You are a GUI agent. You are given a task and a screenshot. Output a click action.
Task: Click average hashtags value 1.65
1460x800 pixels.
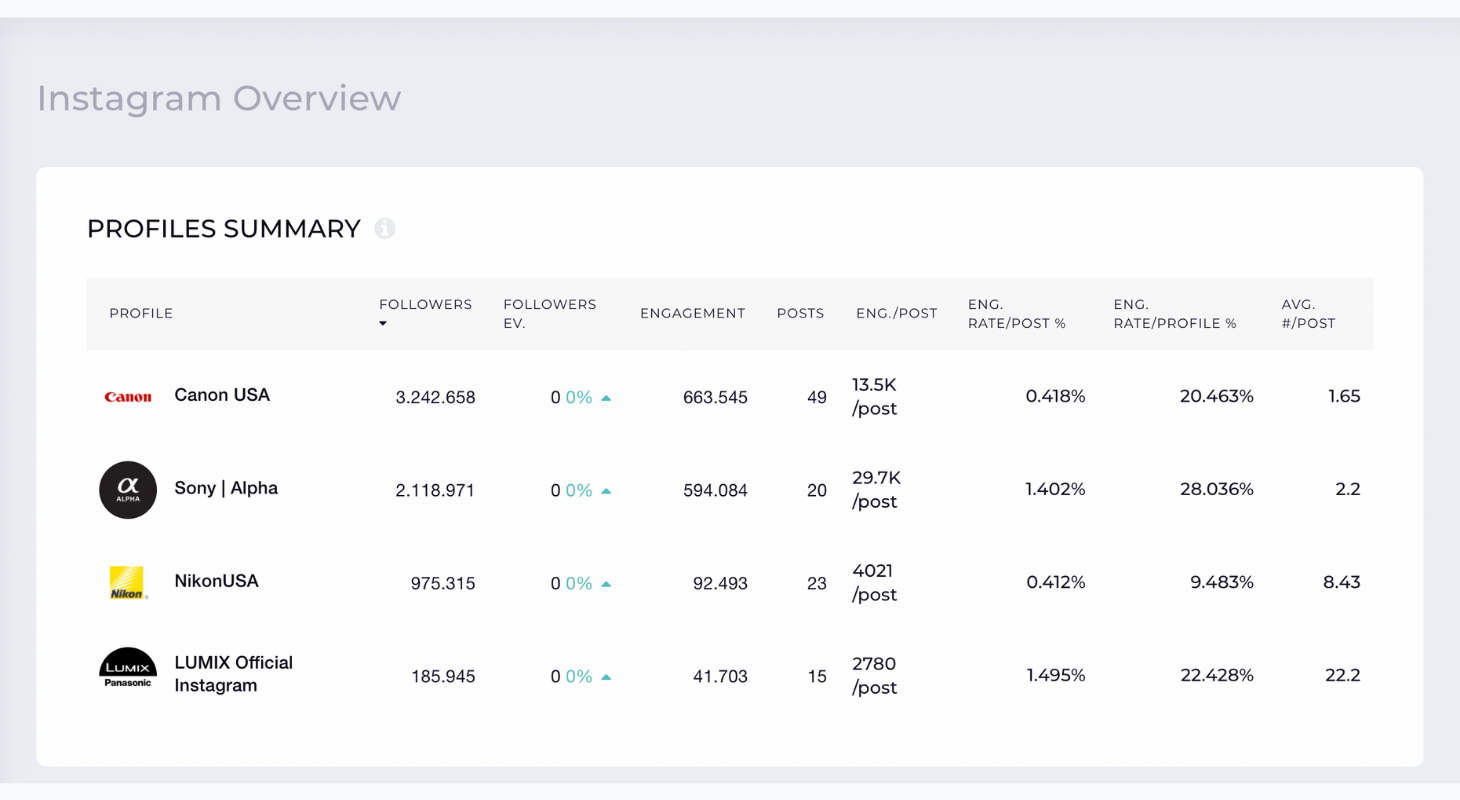[1344, 397]
